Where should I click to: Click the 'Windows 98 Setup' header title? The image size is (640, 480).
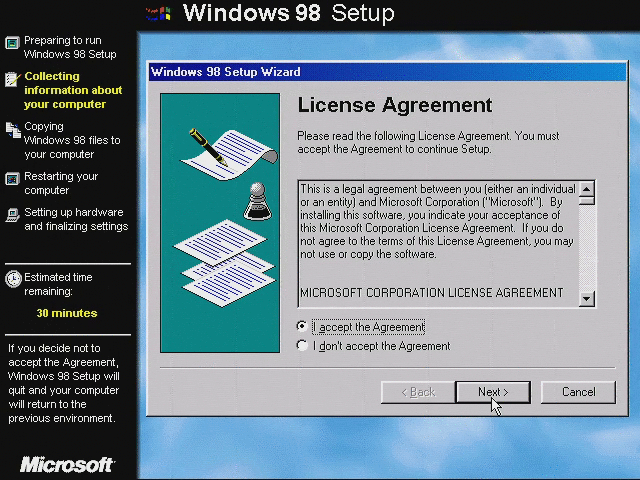(x=289, y=13)
